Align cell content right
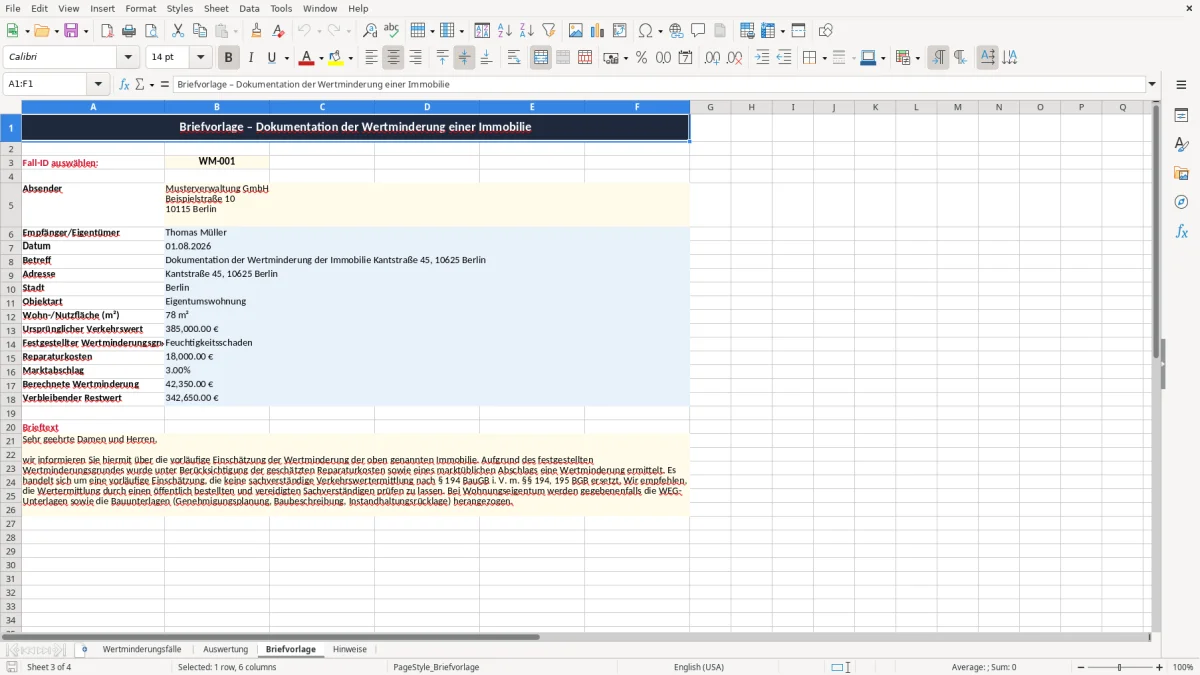Screen dimensions: 1200x675 [x=415, y=58]
